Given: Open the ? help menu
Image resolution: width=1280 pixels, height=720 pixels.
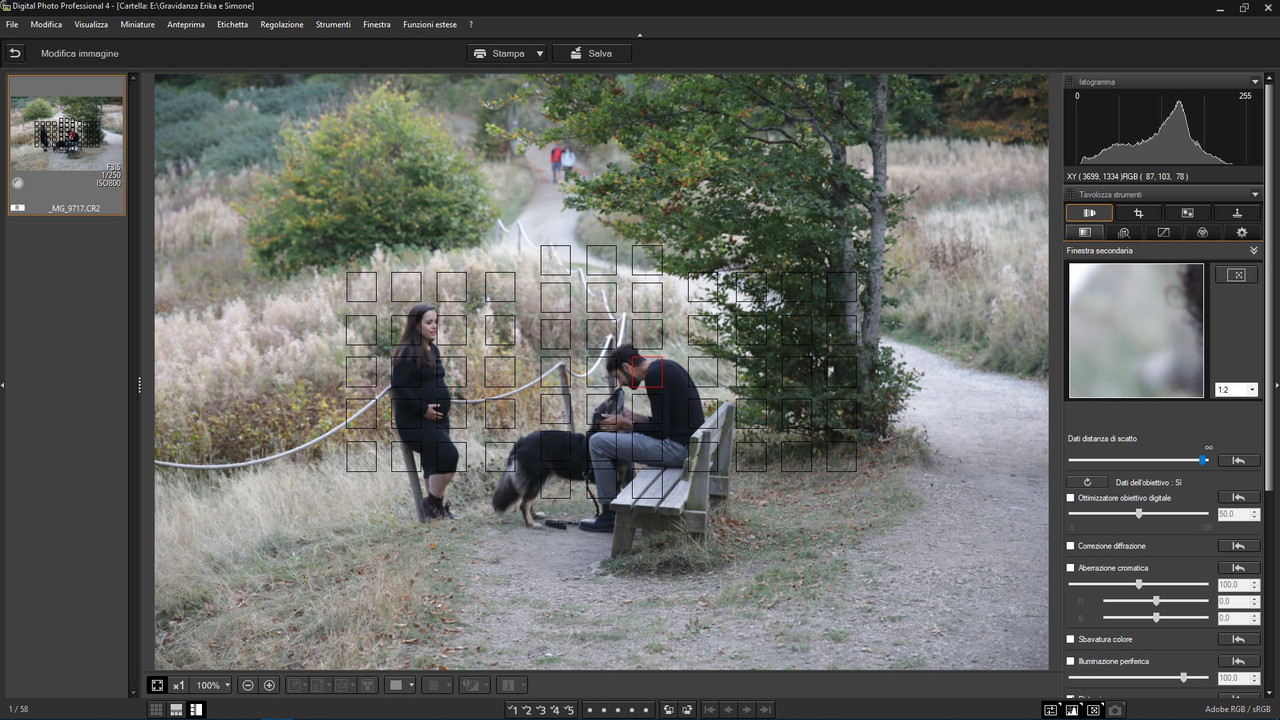Looking at the screenshot, I should point(471,24).
